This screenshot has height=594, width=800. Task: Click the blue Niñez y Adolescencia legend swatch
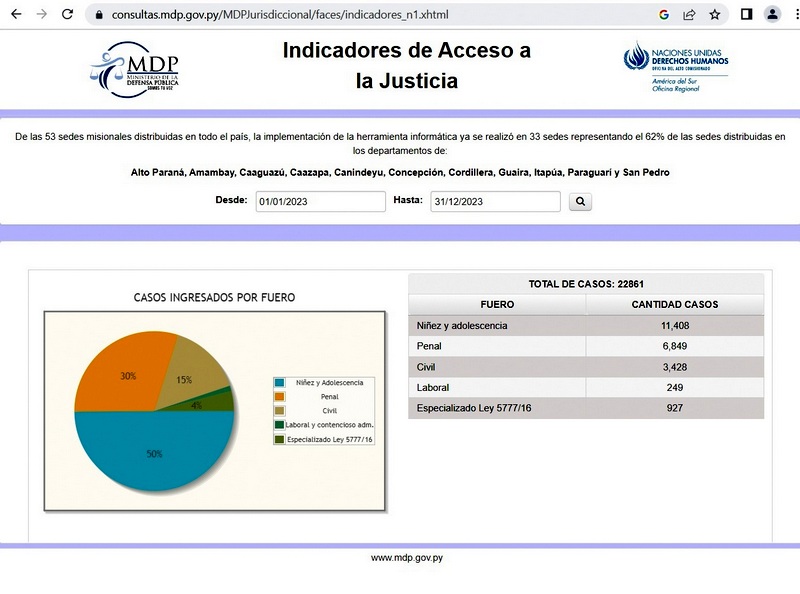279,383
